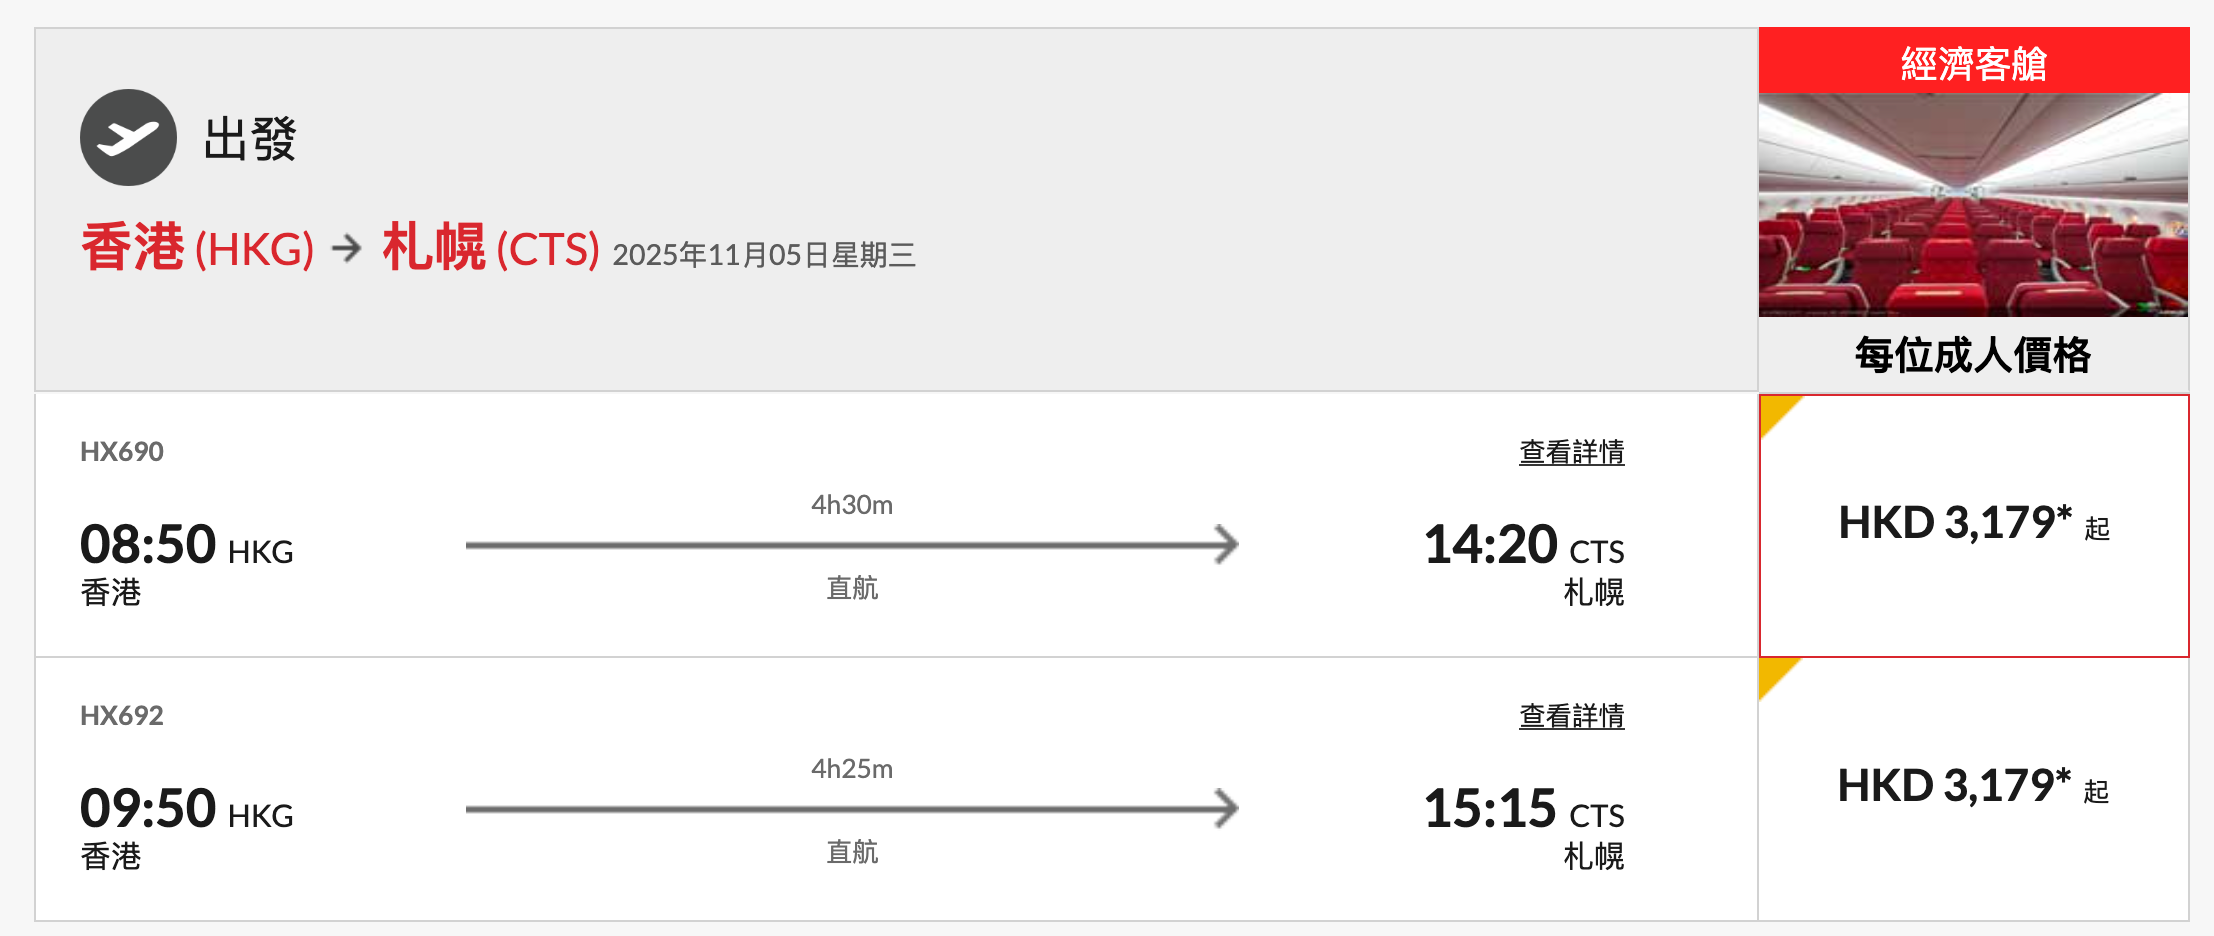The image size is (2214, 936).
Task: Click the 香港 (HKG) origin heading
Action: click(197, 248)
